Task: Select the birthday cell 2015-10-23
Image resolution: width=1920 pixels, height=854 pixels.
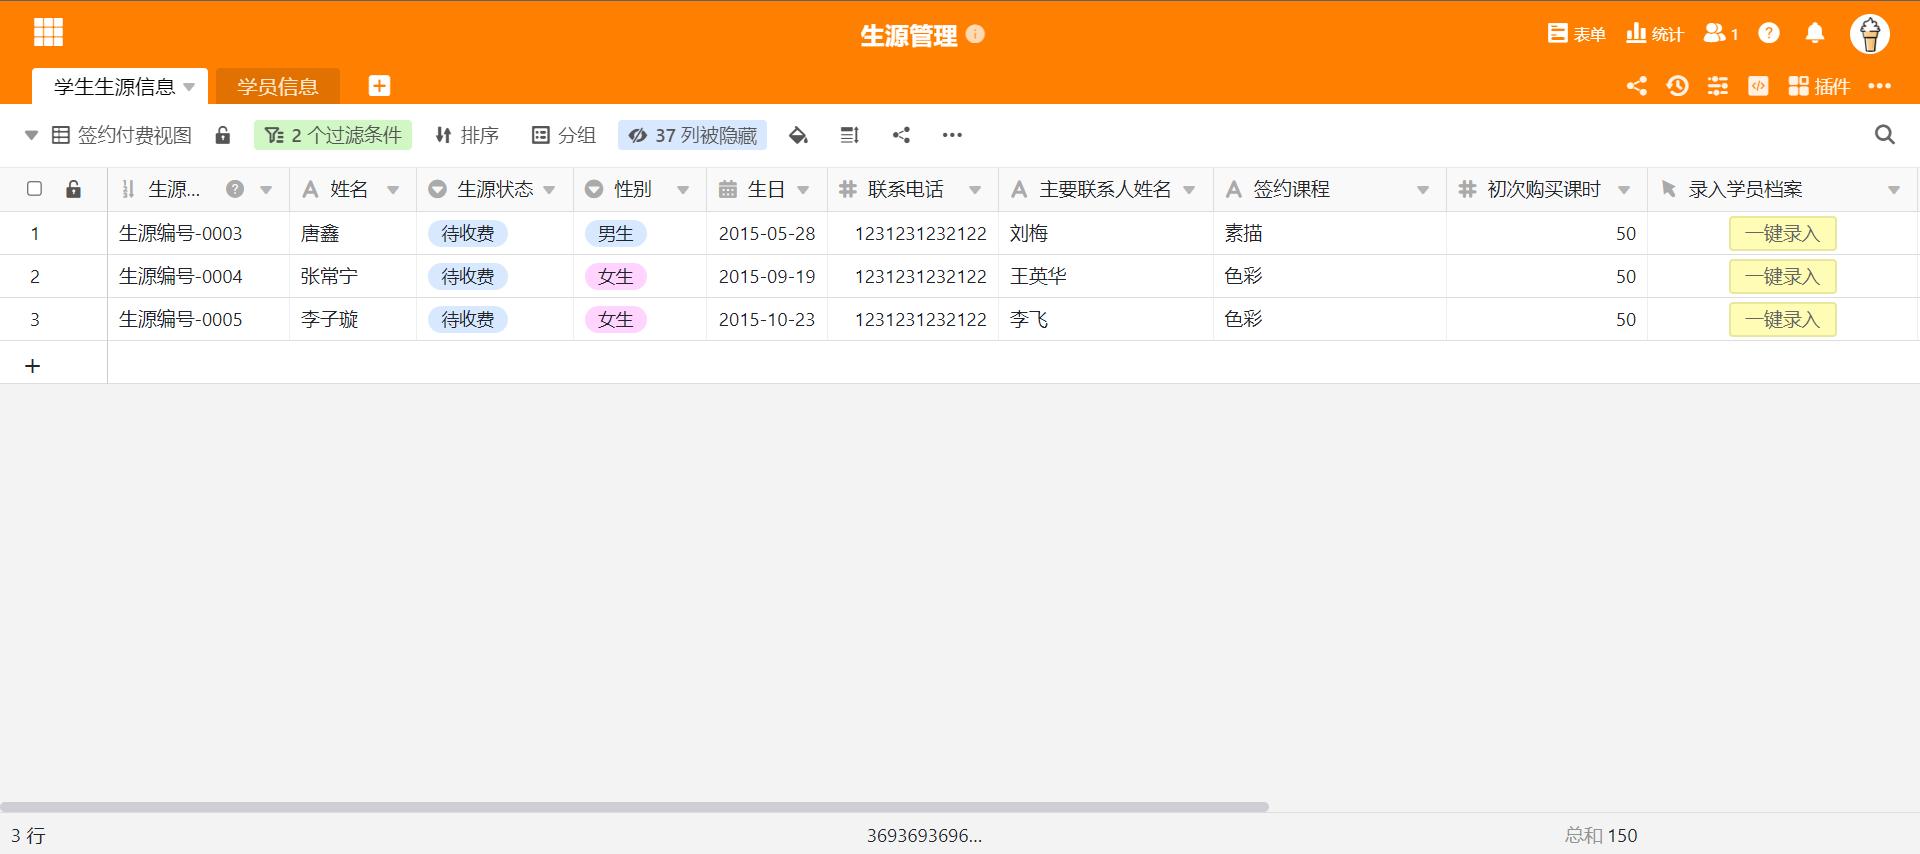Action: tap(767, 320)
